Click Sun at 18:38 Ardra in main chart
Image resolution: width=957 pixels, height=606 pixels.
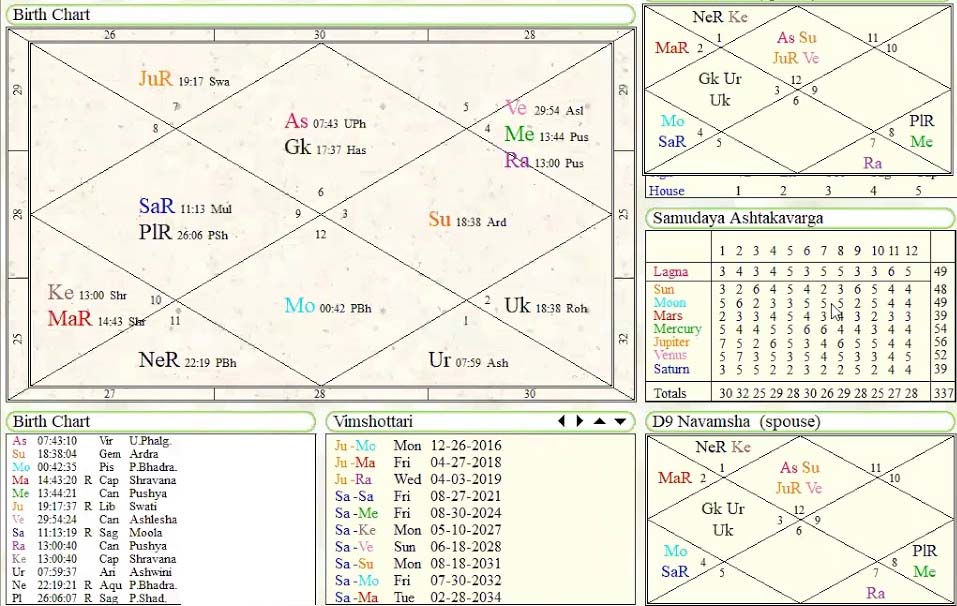(440, 220)
